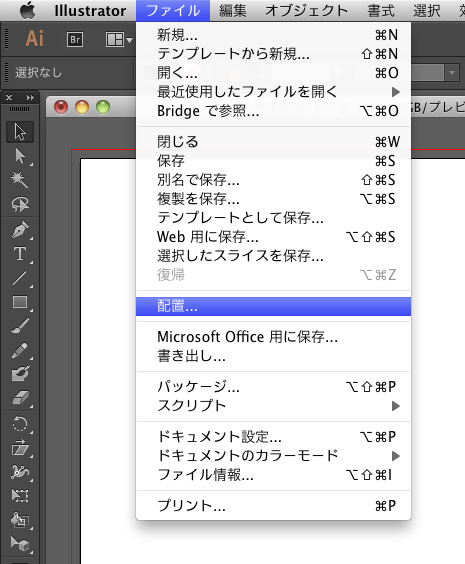Open the ファイル menu
Screen dimensions: 465x564
(173, 11)
